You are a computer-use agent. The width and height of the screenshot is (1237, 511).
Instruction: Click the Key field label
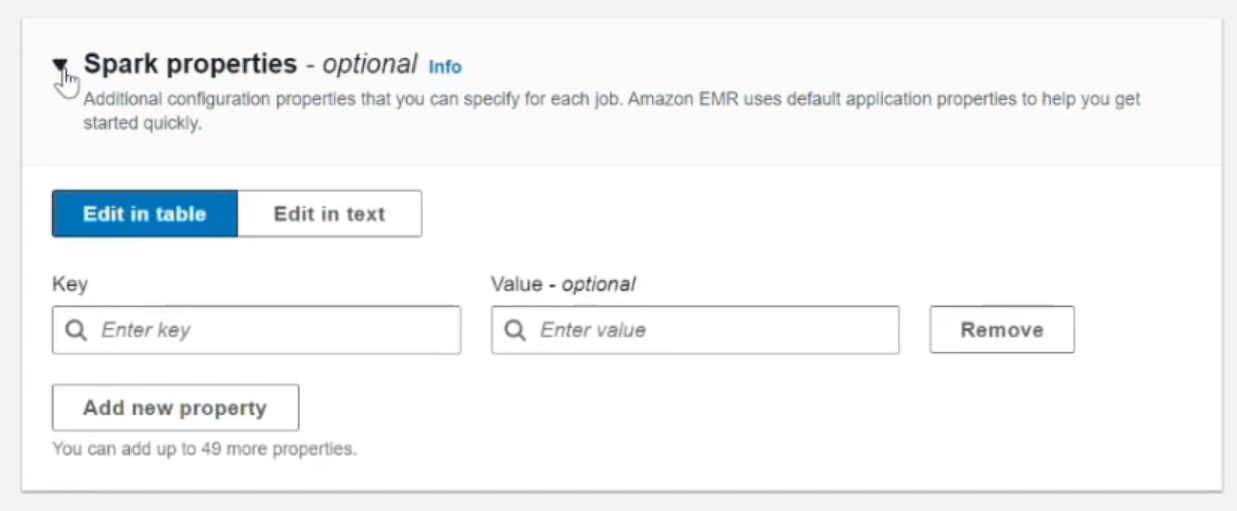[70, 284]
